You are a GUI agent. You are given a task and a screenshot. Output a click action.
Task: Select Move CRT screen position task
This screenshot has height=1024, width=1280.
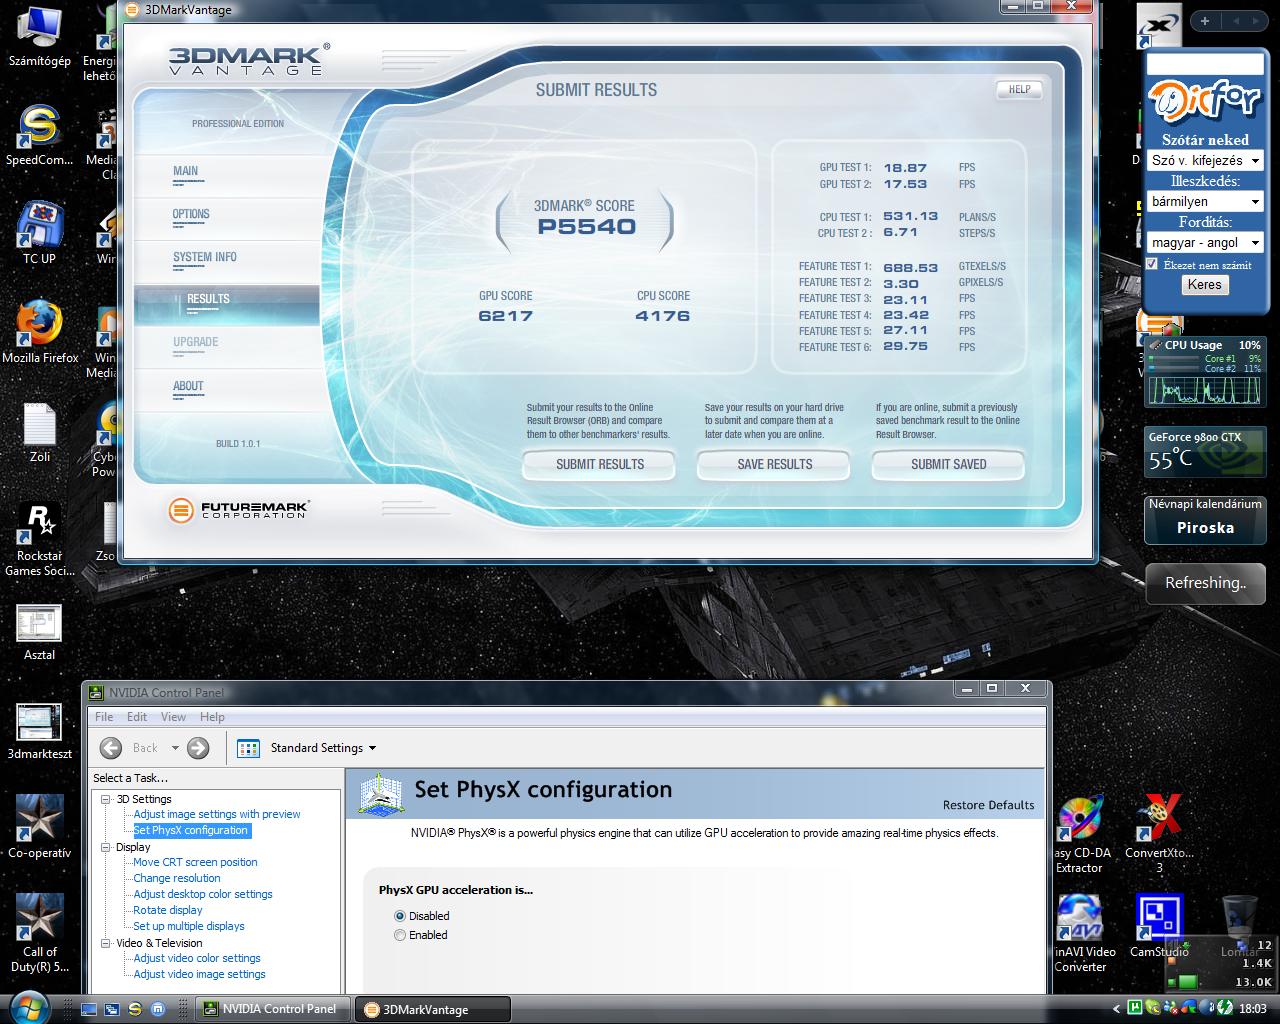click(x=195, y=862)
